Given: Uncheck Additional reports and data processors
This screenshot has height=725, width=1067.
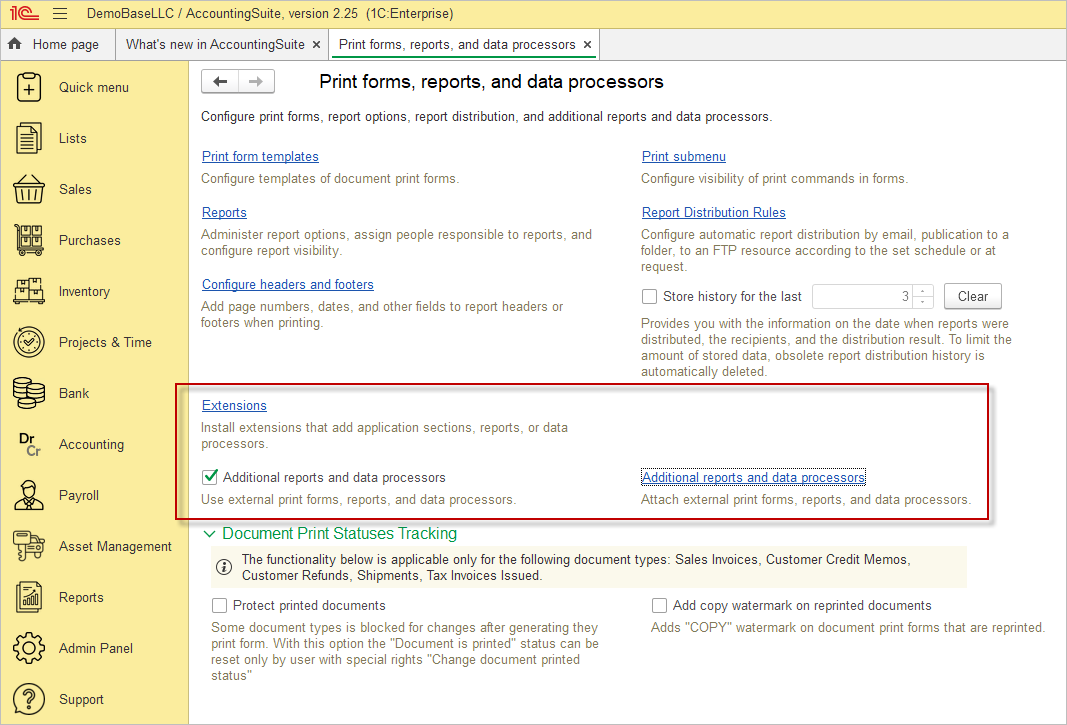Looking at the screenshot, I should (210, 477).
